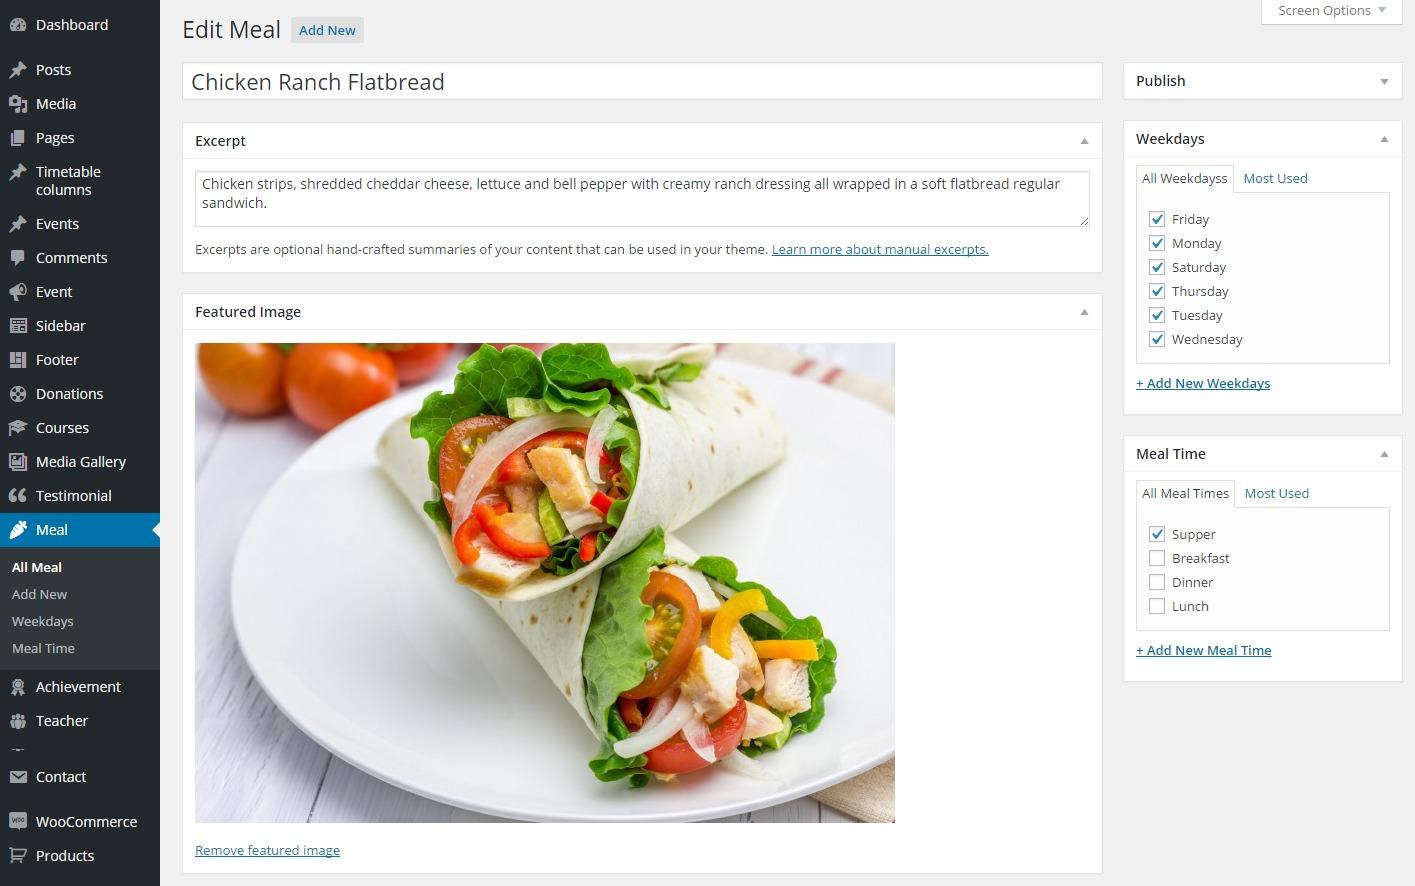The image size is (1415, 886).
Task: Click the Comments speech bubble icon
Action: (18, 258)
